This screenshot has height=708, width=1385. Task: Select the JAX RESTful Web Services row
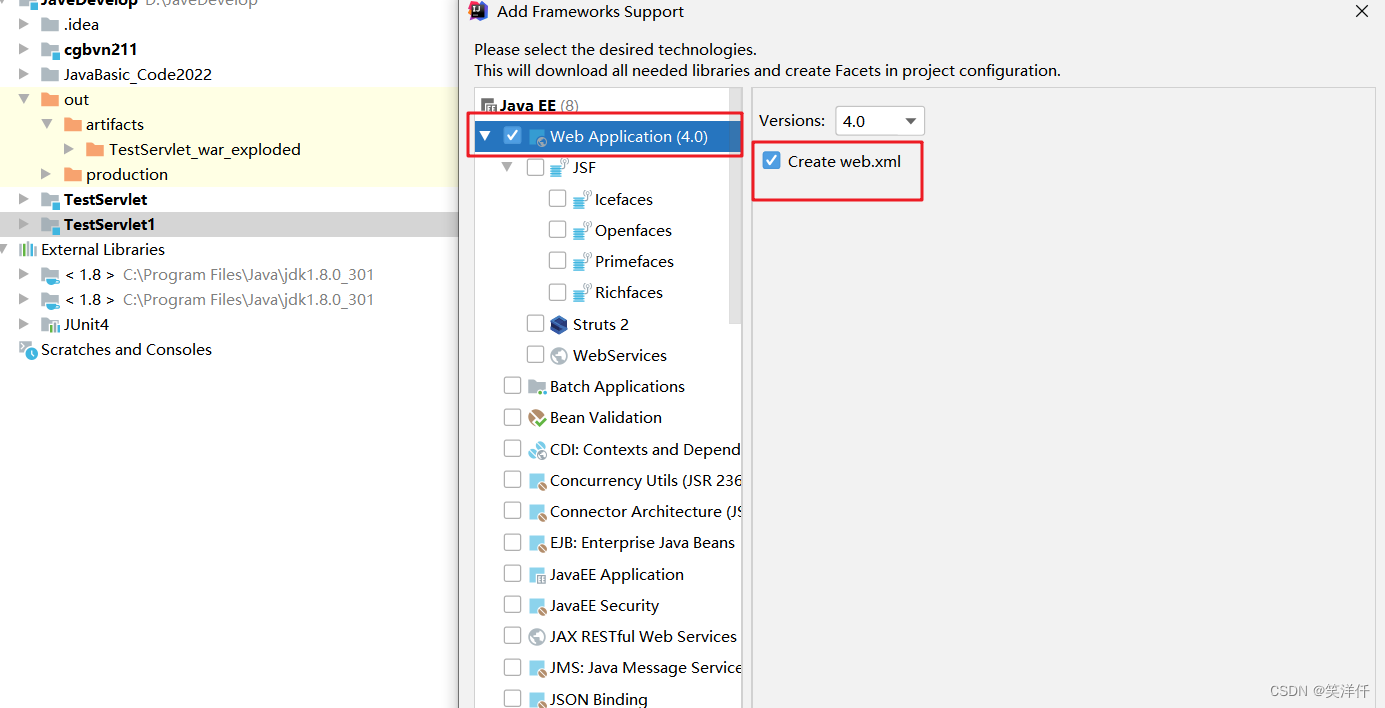tap(608, 636)
